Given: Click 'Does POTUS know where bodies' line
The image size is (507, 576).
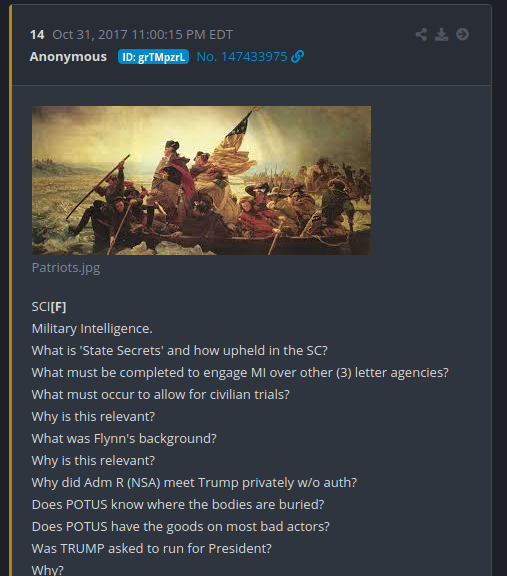Looking at the screenshot, I should pyautogui.click(x=178, y=504).
